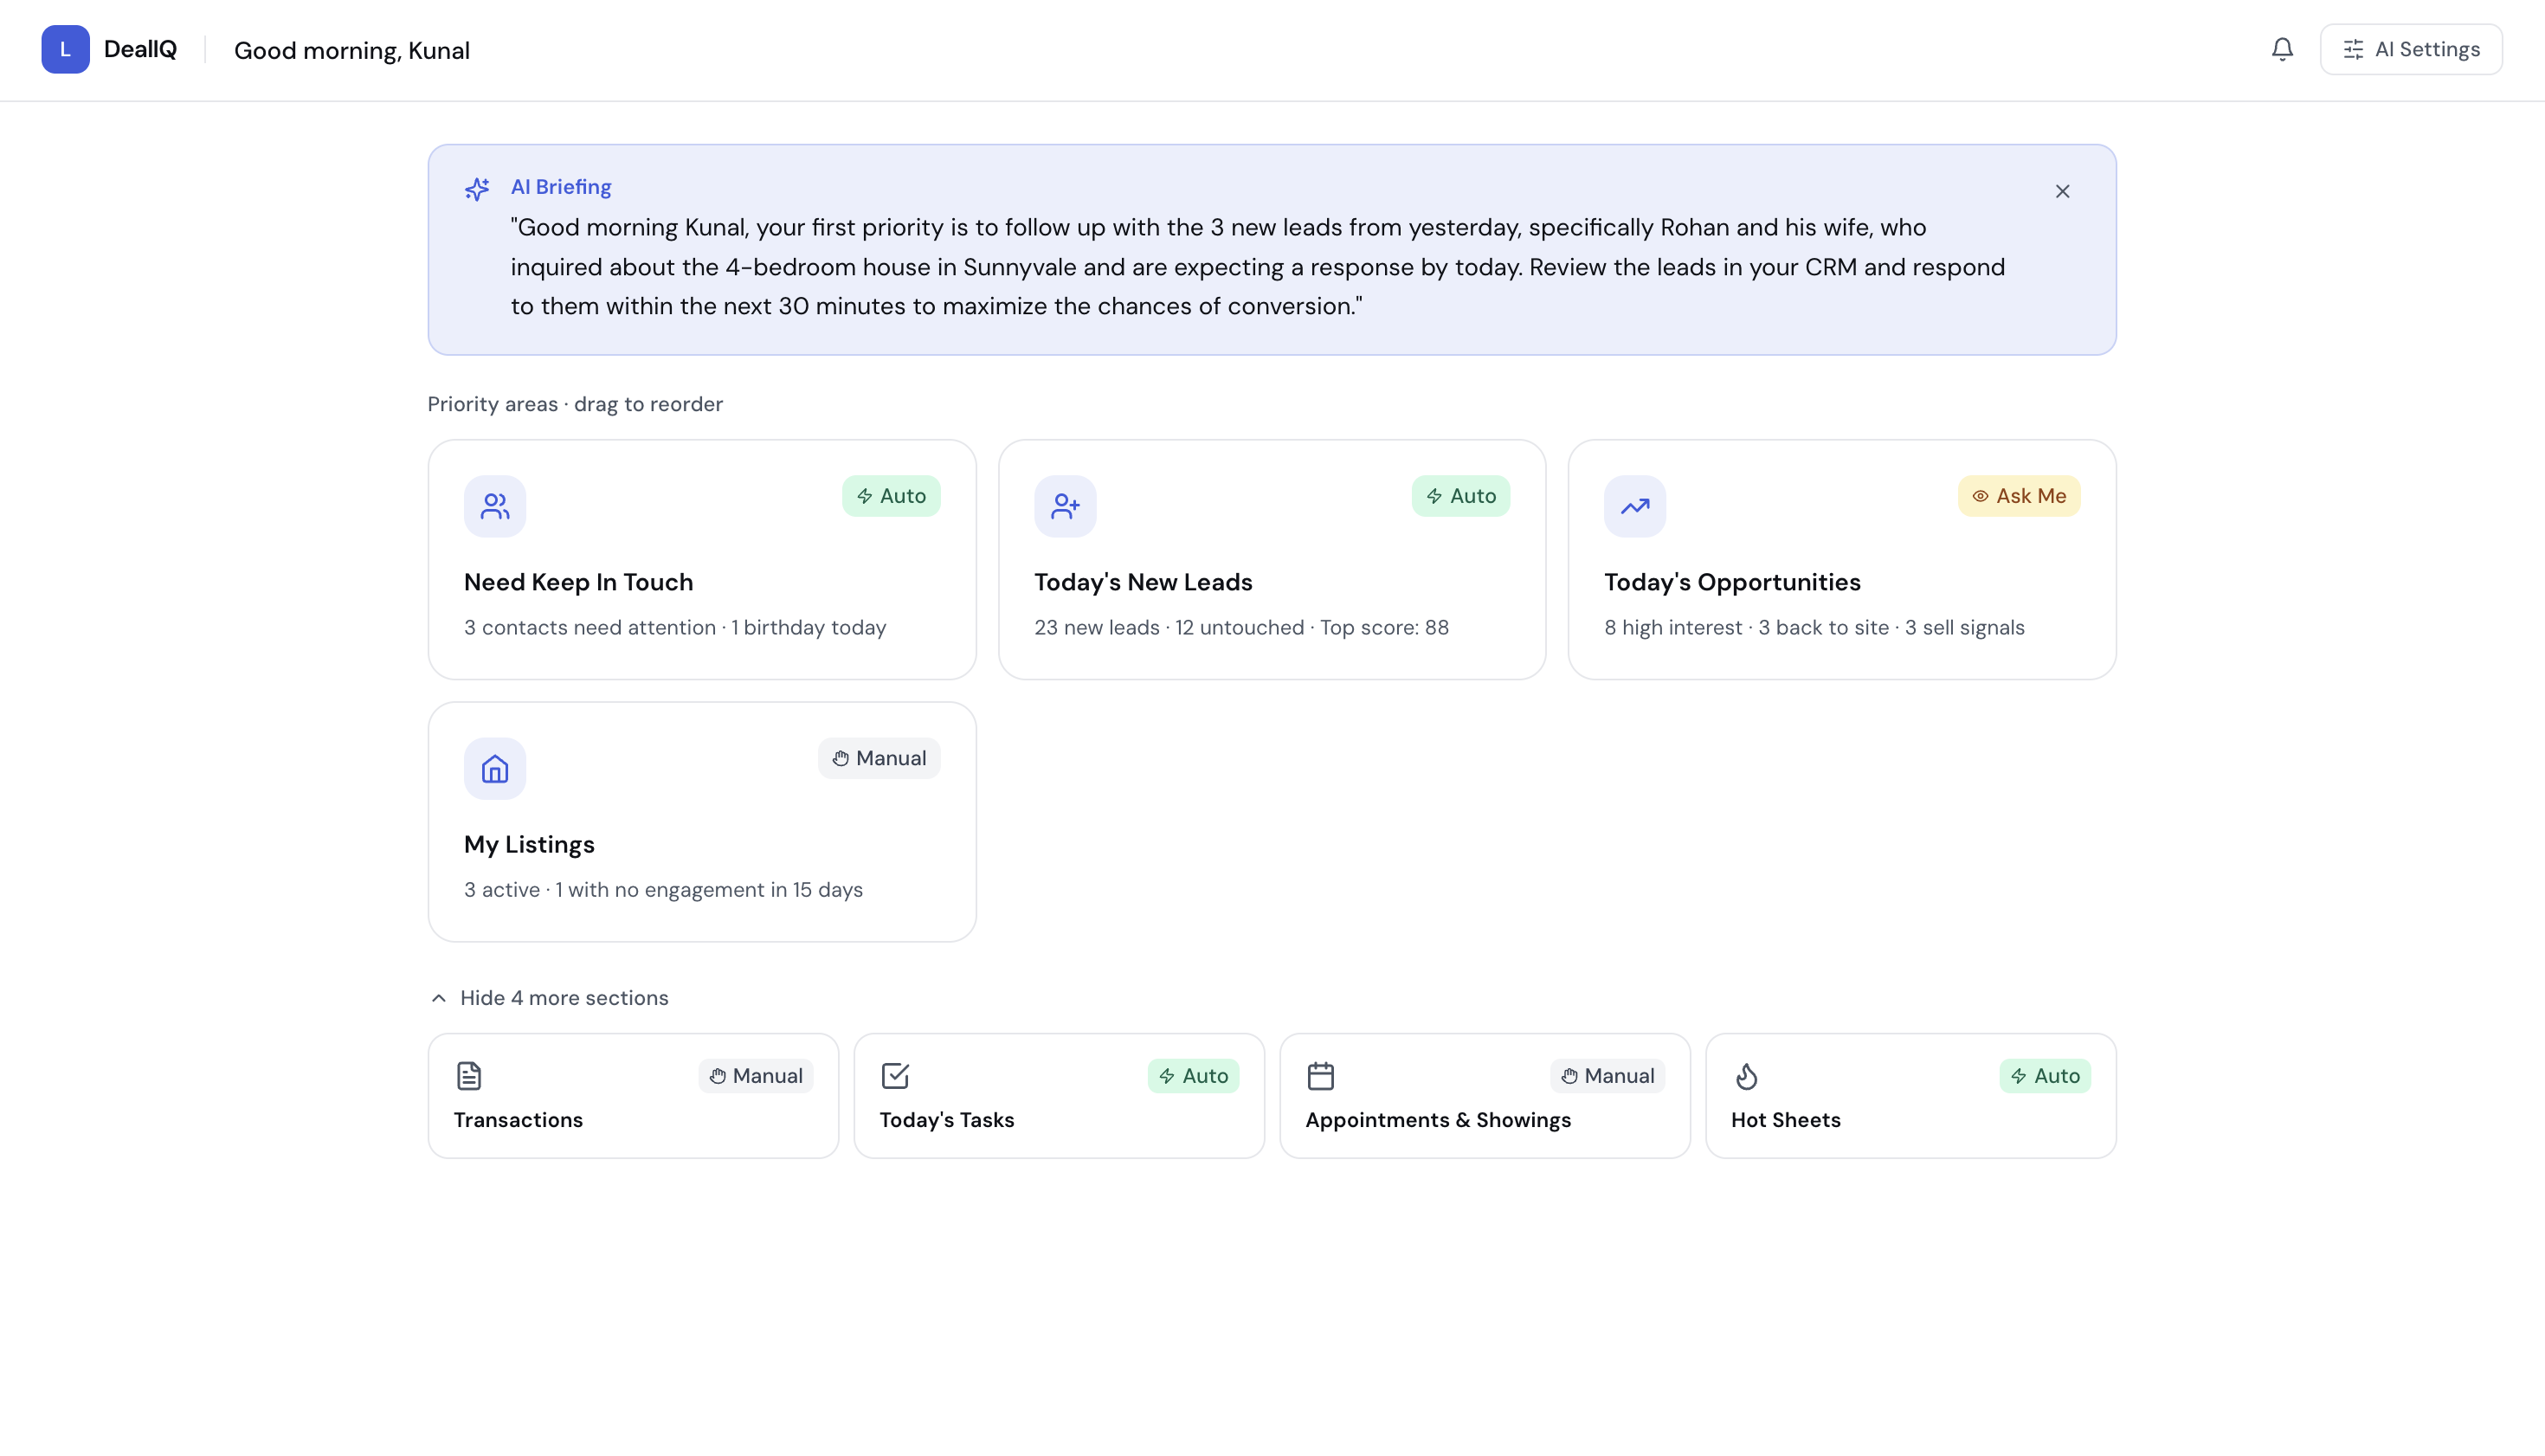This screenshot has height=1456, width=2545.
Task: Click the Appointments & Showings calendar icon
Action: click(1321, 1076)
